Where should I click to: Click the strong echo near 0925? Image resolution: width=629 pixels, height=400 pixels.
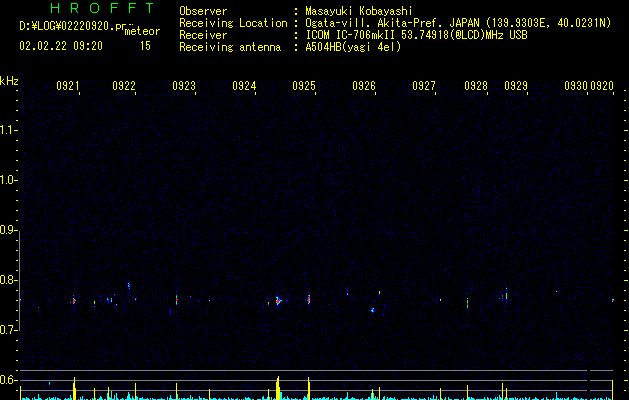click(308, 299)
